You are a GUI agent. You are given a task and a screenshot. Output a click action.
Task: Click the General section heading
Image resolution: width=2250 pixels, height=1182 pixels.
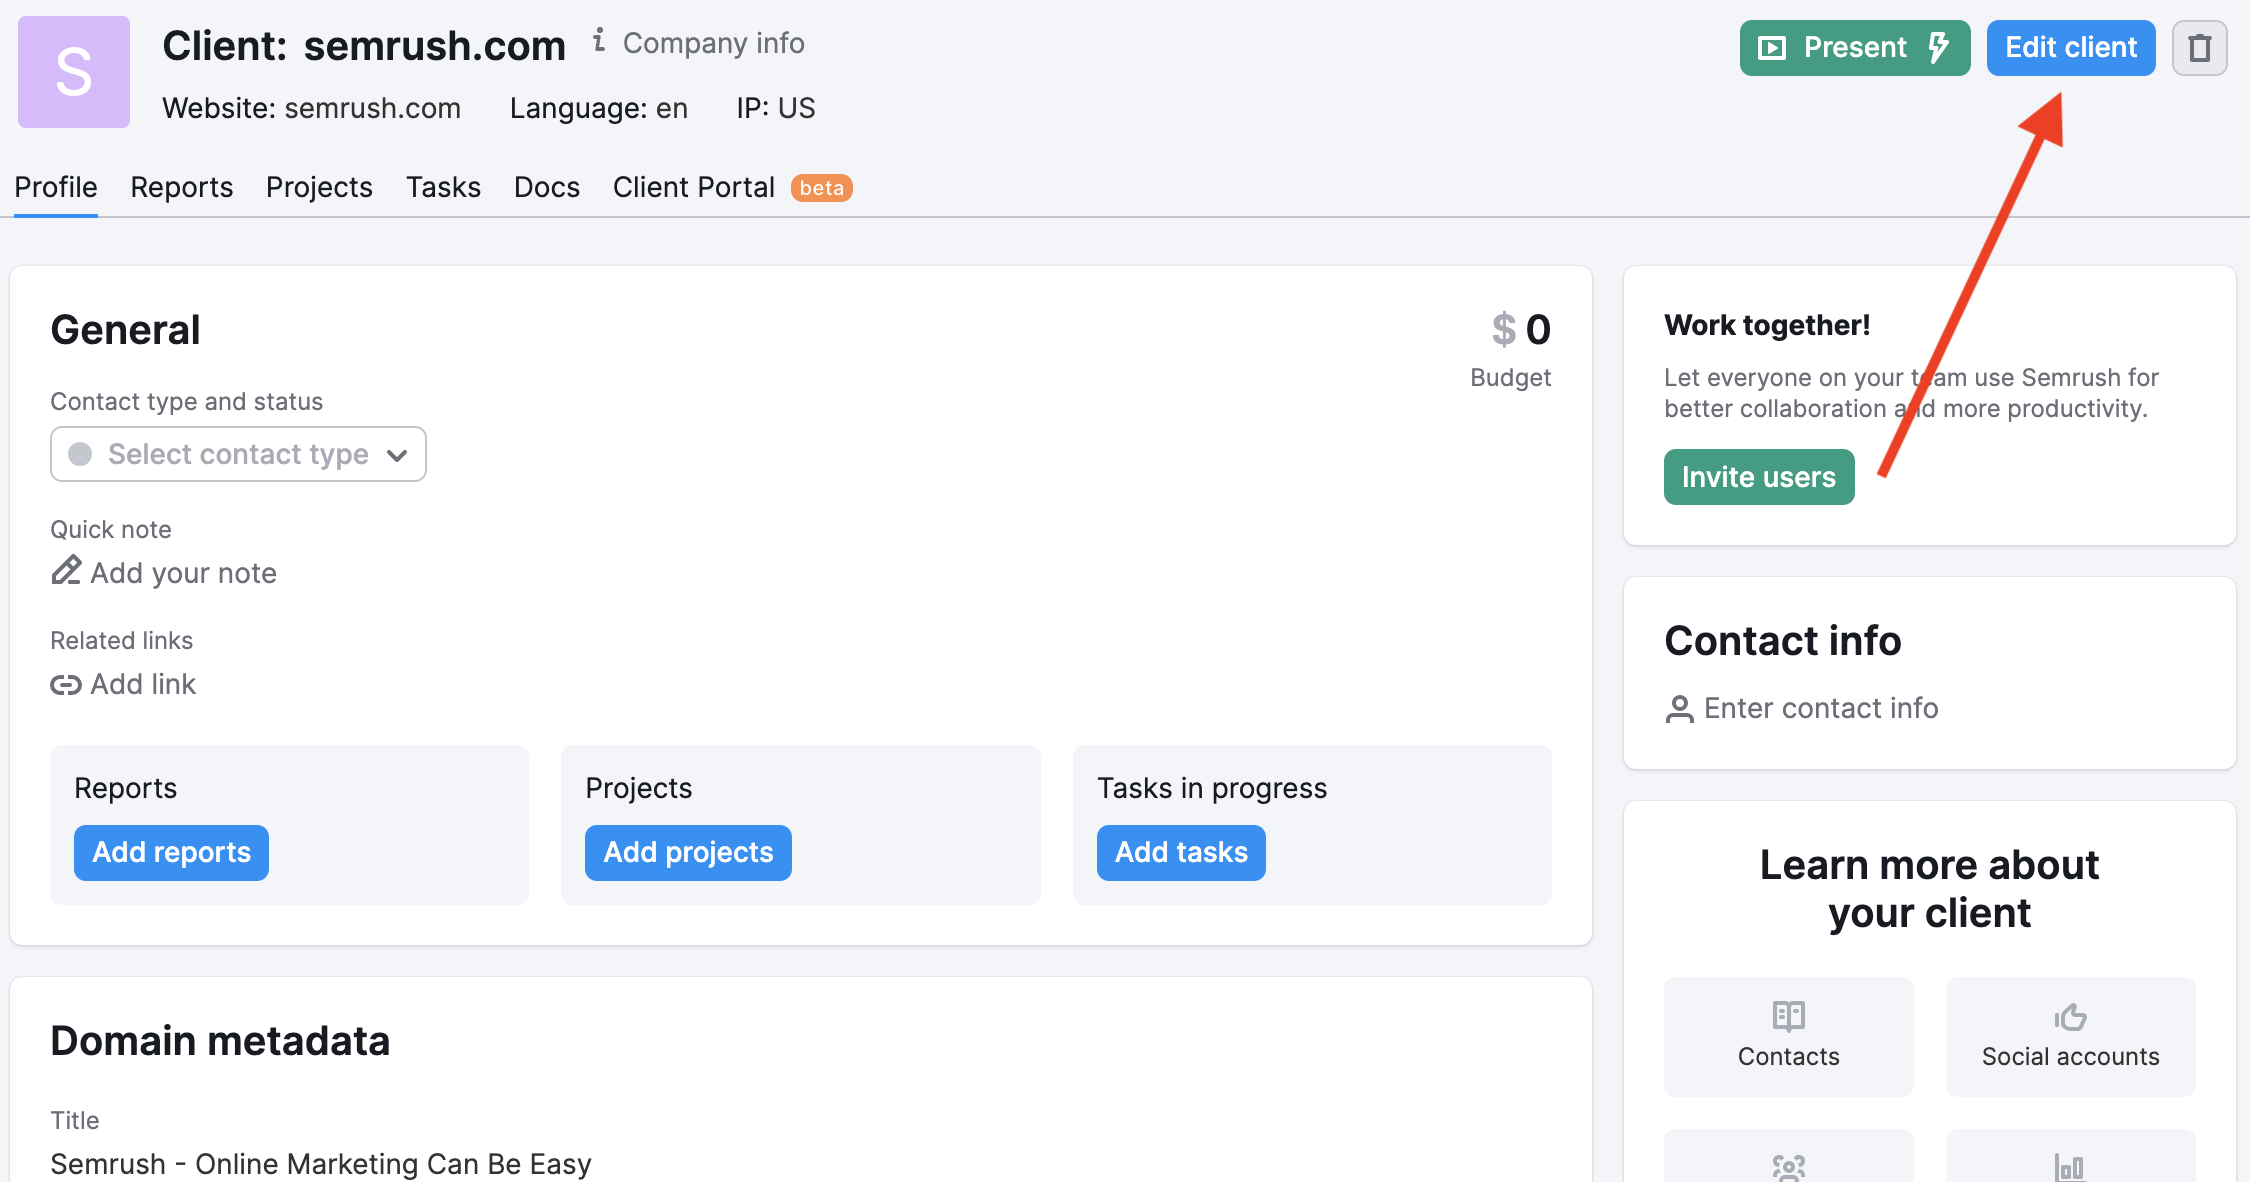125,330
